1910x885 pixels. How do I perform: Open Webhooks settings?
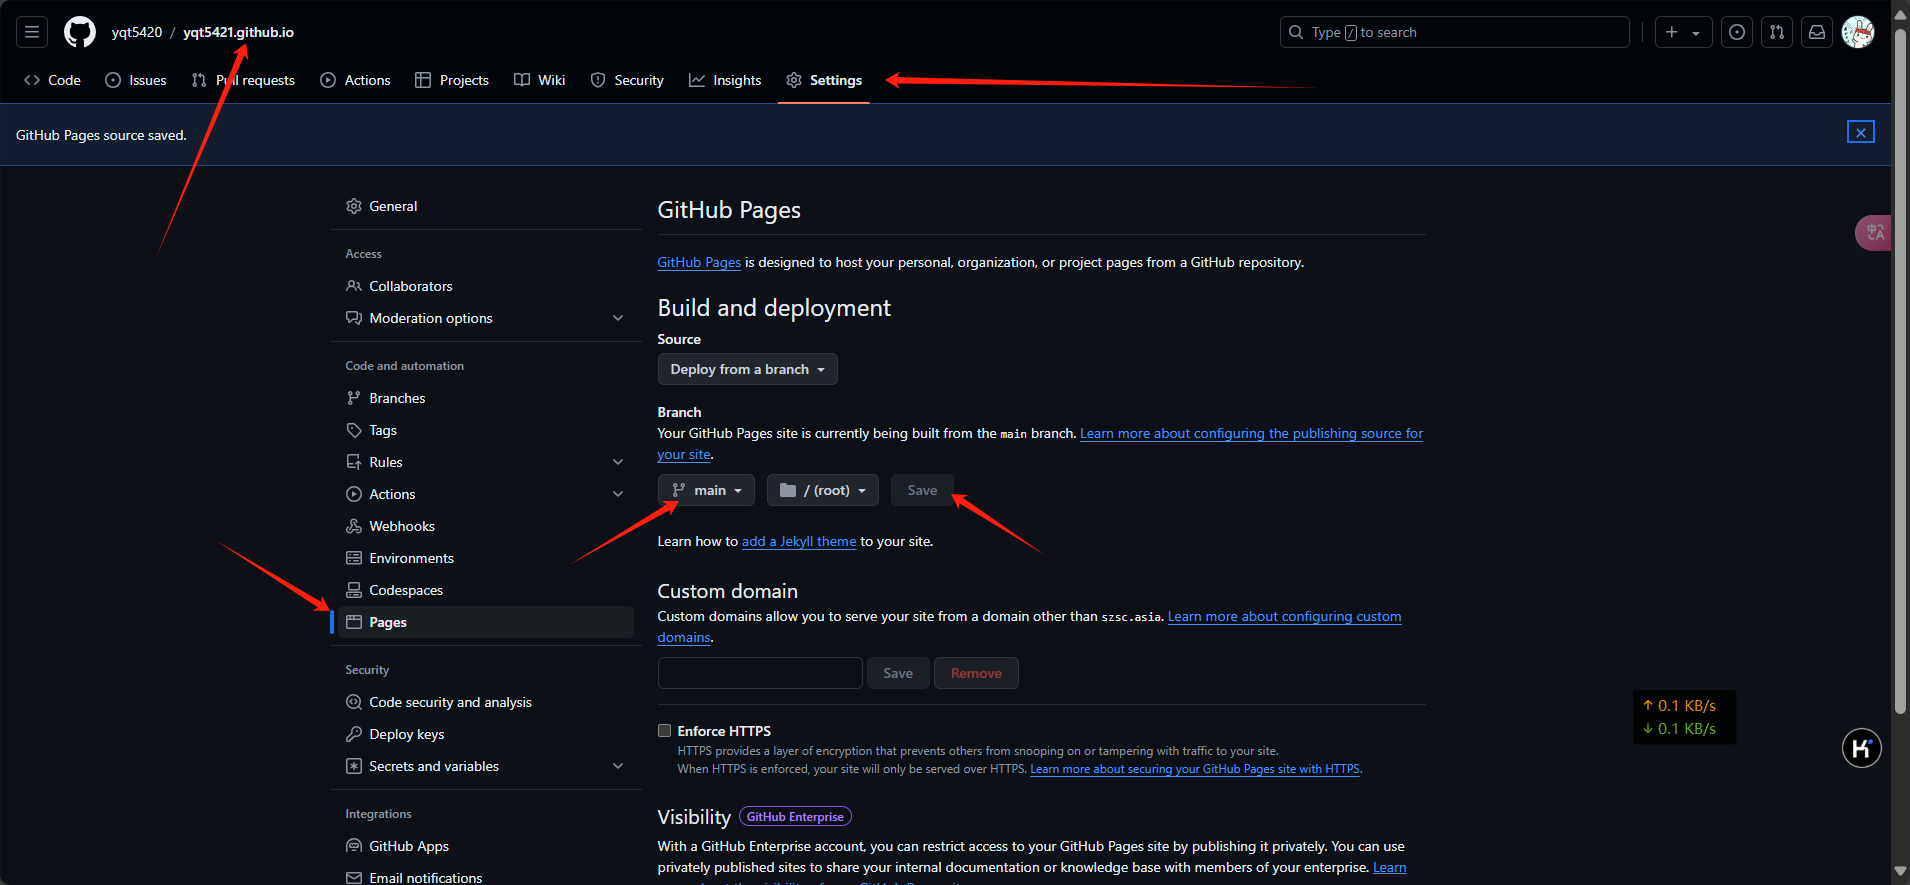click(486, 526)
